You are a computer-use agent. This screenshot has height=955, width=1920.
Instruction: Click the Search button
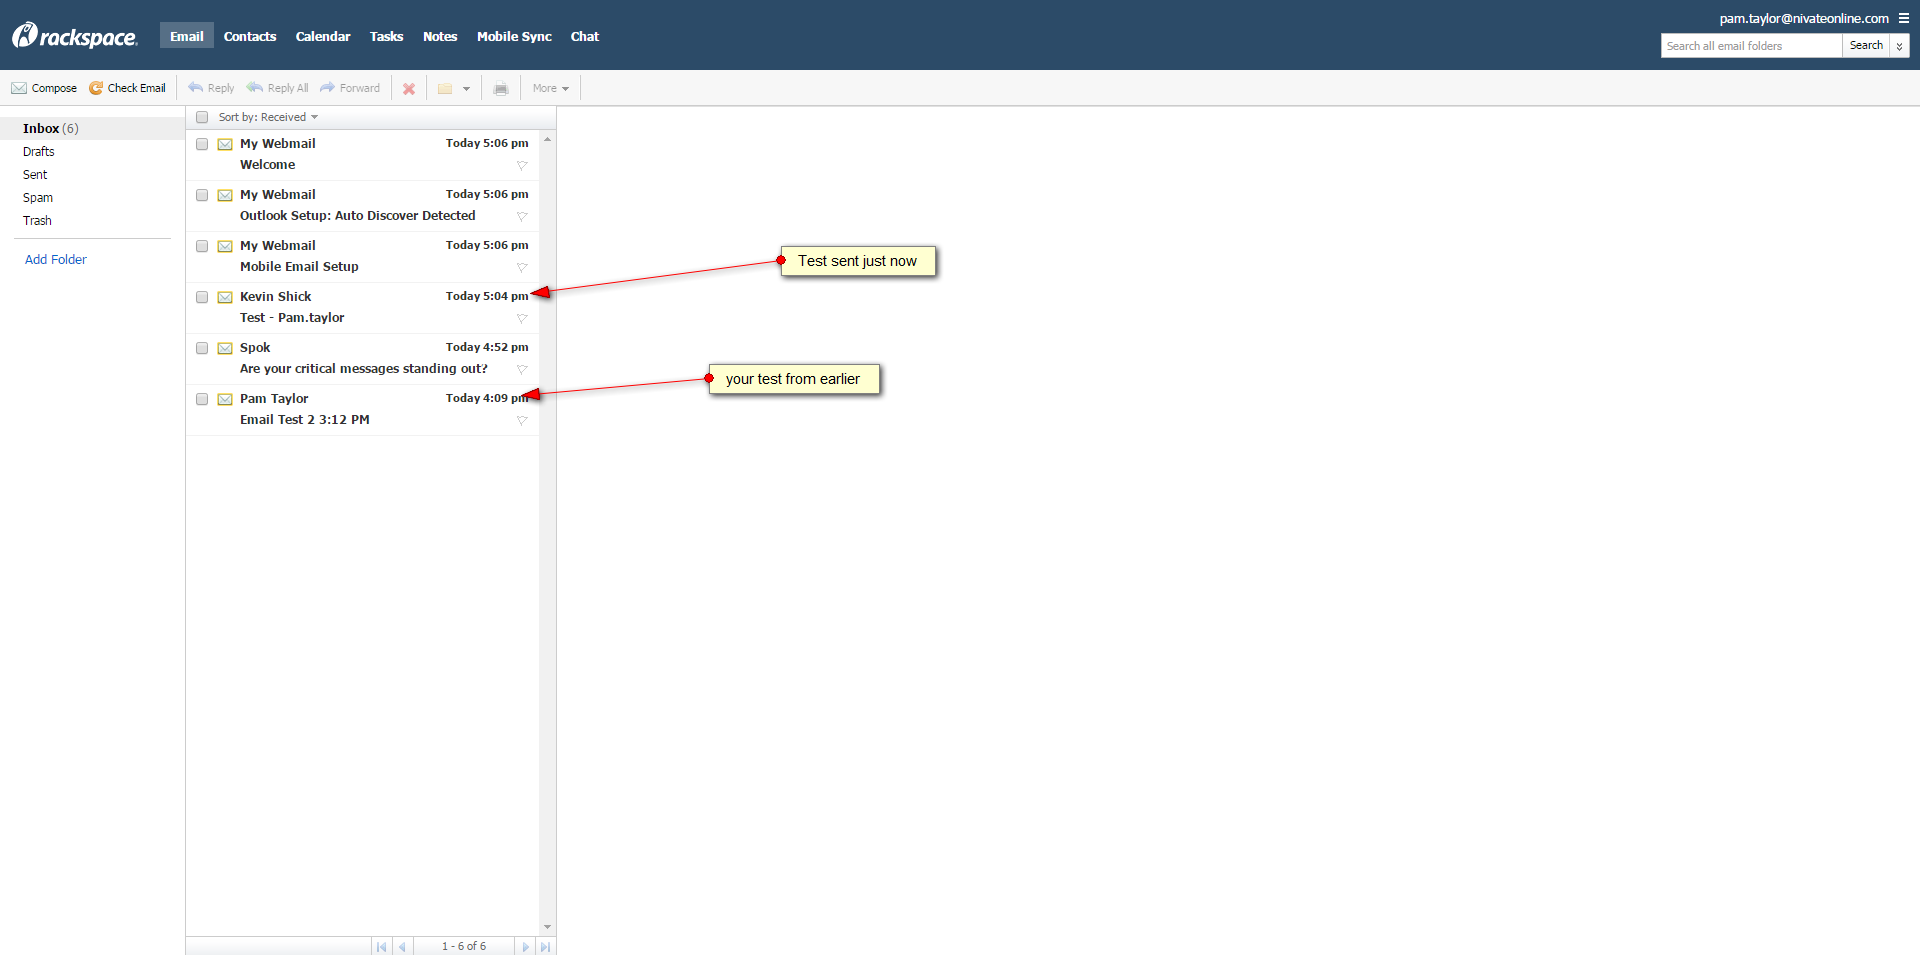click(x=1866, y=46)
